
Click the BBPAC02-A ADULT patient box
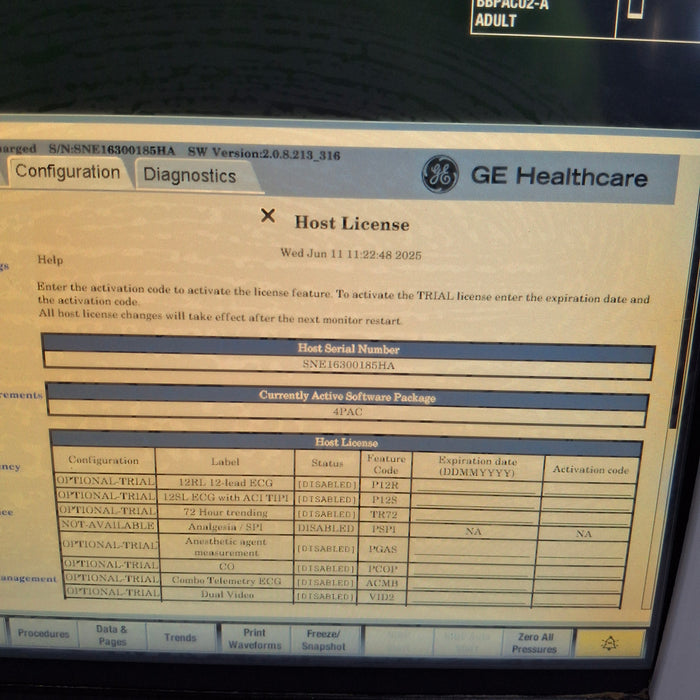tap(542, 18)
